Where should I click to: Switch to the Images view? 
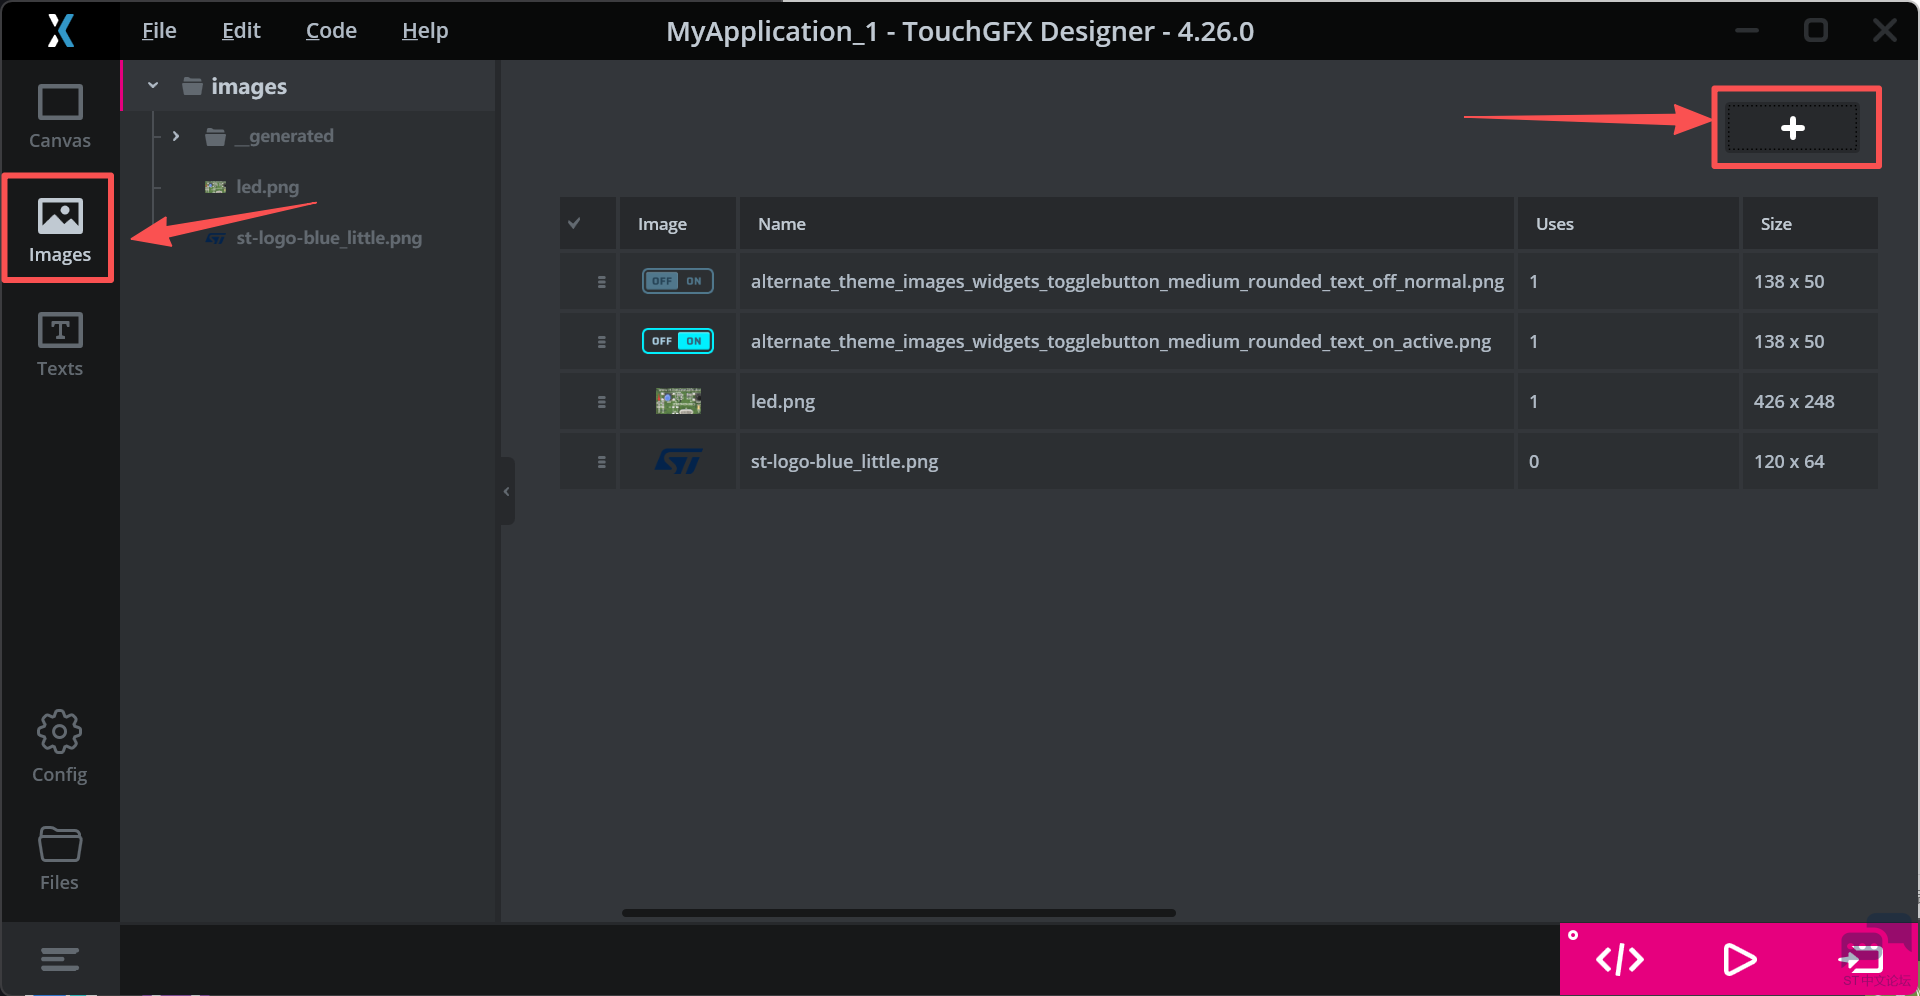tap(59, 230)
